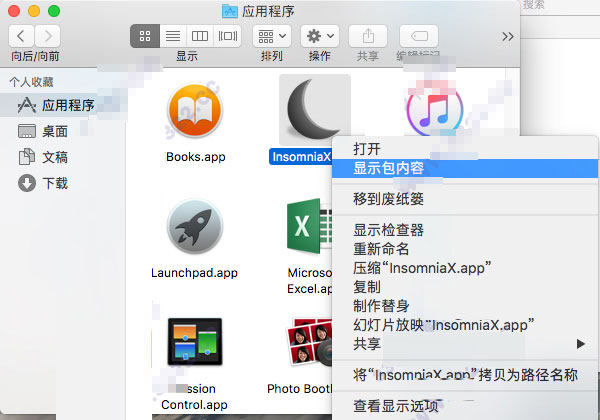Switch to icon view mode
Viewport: 600px width, 420px height.
pyautogui.click(x=145, y=36)
